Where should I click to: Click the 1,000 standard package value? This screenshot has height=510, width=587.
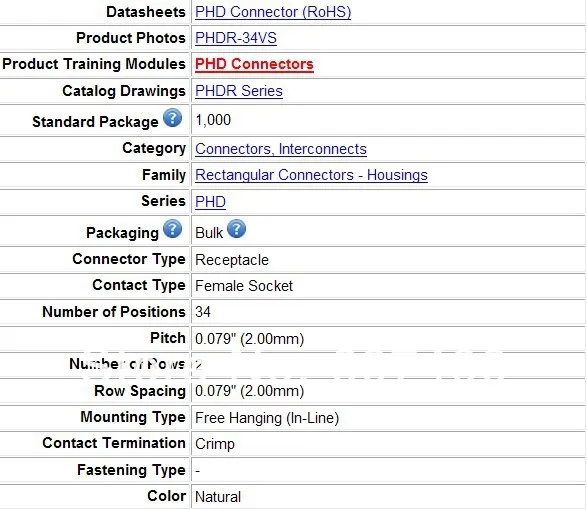213,120
